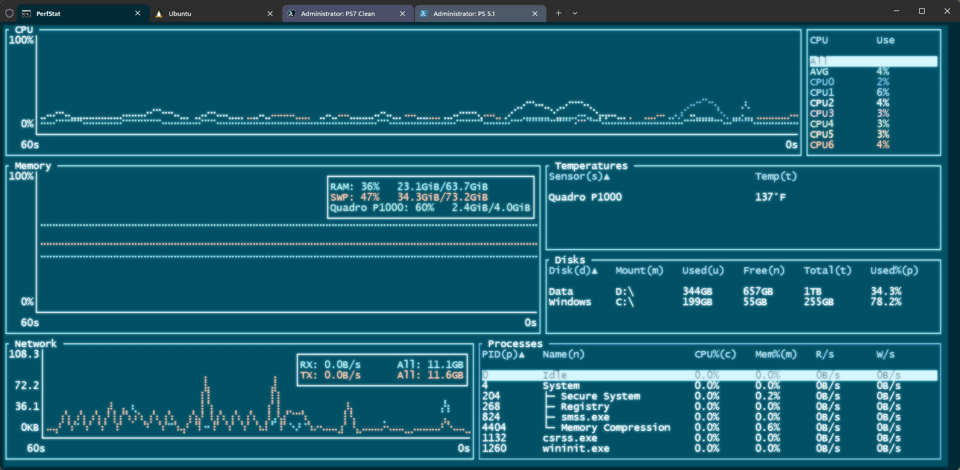
Task: Select the System process row
Action: point(560,385)
